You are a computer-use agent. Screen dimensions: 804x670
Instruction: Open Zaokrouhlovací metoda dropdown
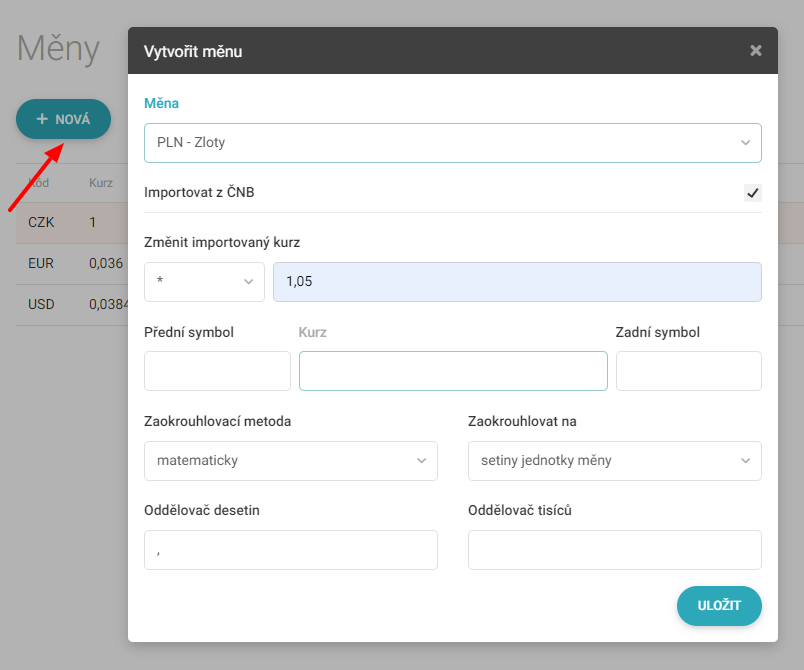(x=291, y=460)
